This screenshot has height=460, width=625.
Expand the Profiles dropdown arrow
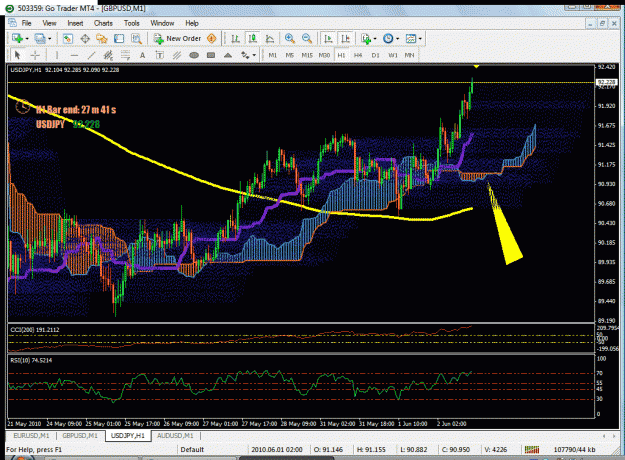point(50,39)
